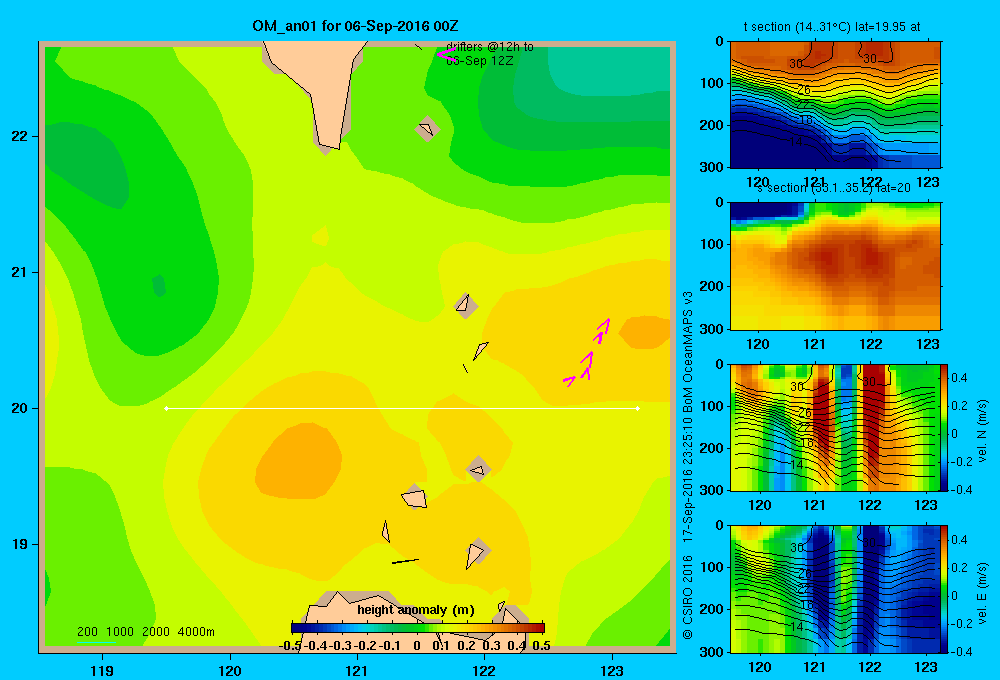This screenshot has width=1000, height=680.
Task: Click longitude label 121 below the main map
Action: tap(357, 670)
